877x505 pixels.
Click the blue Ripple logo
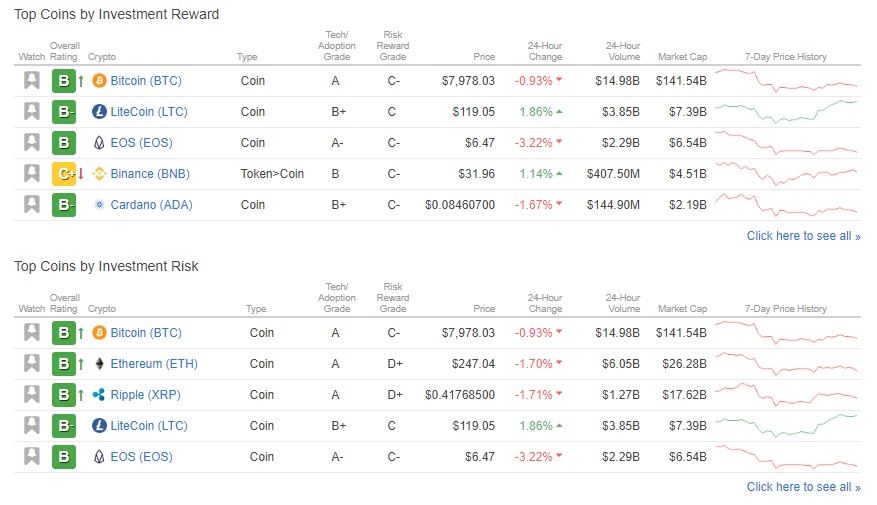99,395
